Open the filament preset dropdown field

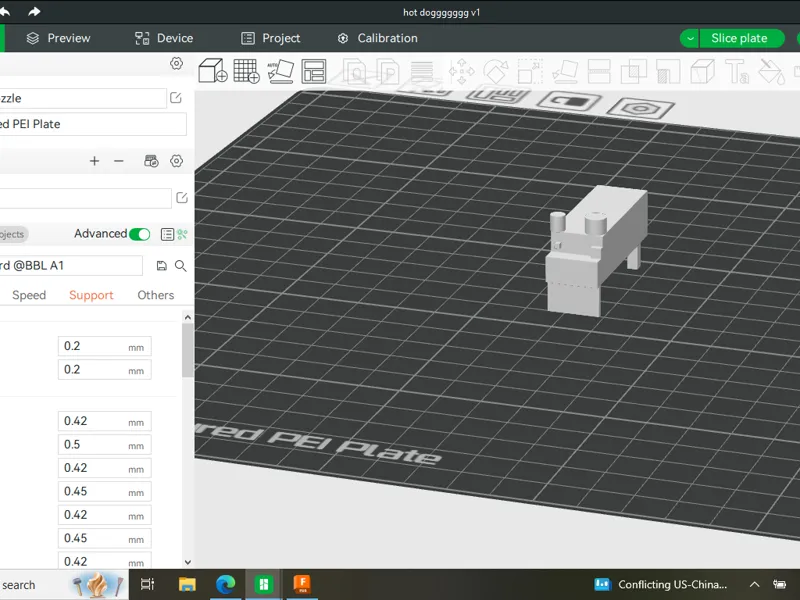click(x=85, y=198)
